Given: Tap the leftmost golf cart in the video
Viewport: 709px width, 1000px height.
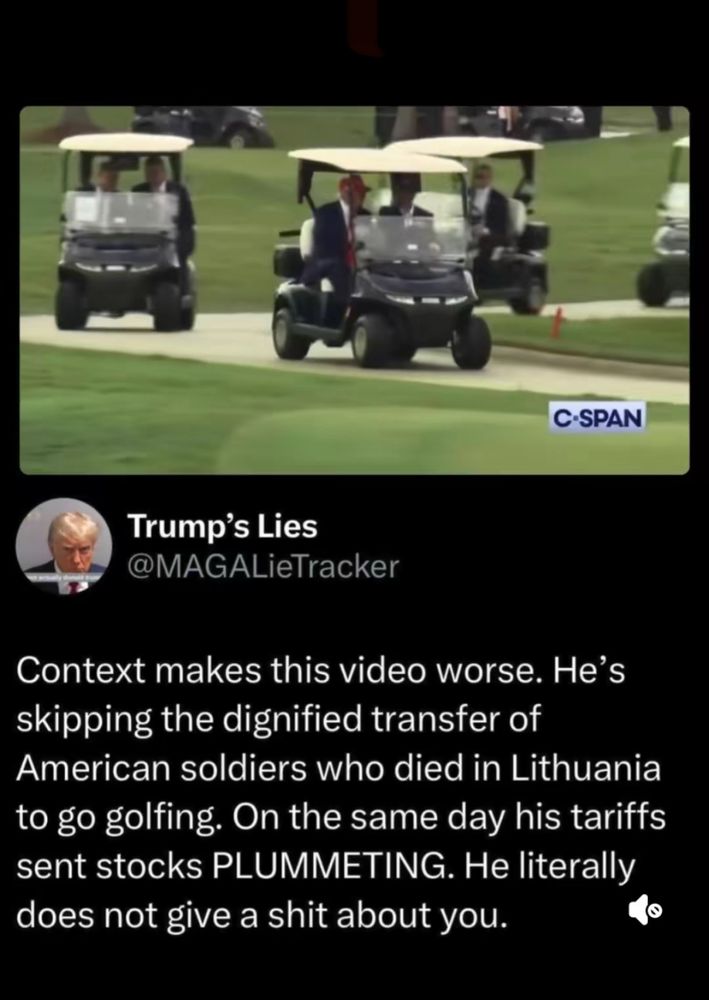Looking at the screenshot, I should tap(125, 233).
